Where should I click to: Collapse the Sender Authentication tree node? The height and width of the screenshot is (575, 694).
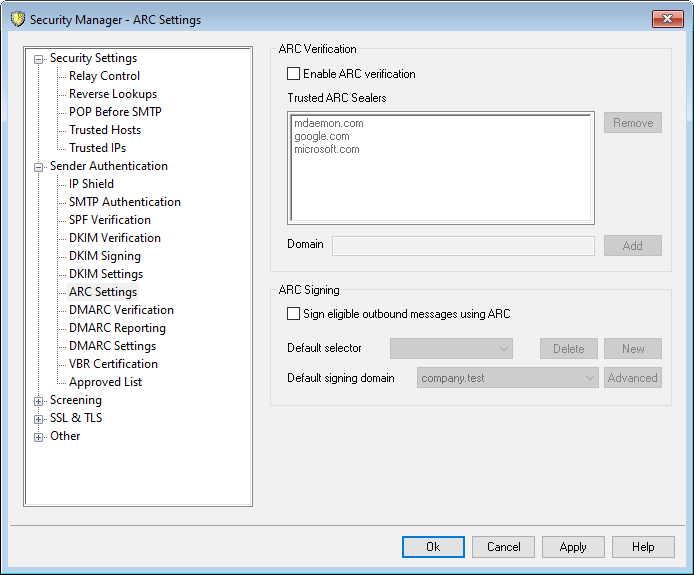tap(39, 167)
